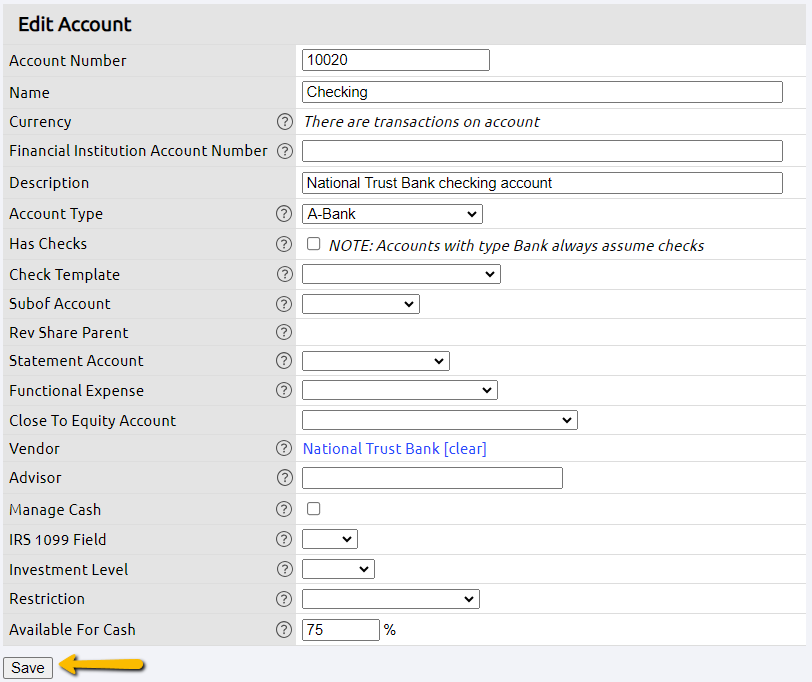
Task: Expand the Restriction dropdown
Action: tap(391, 599)
